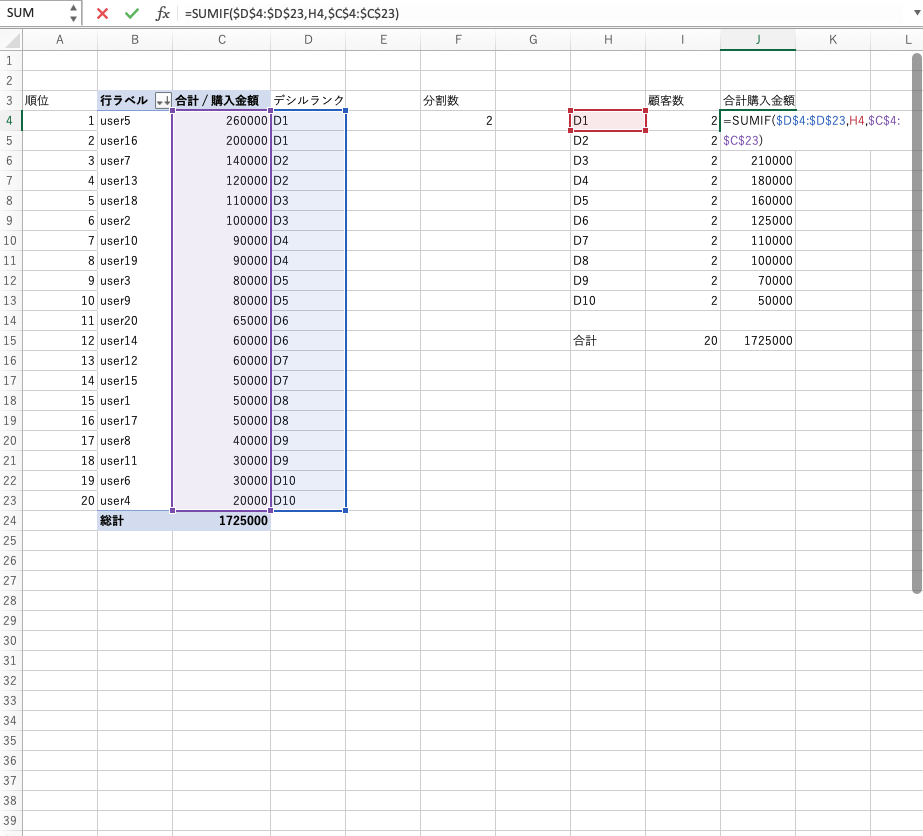Select the 分割数 value cell showing 2
This screenshot has width=923, height=836.
pyautogui.click(x=458, y=121)
